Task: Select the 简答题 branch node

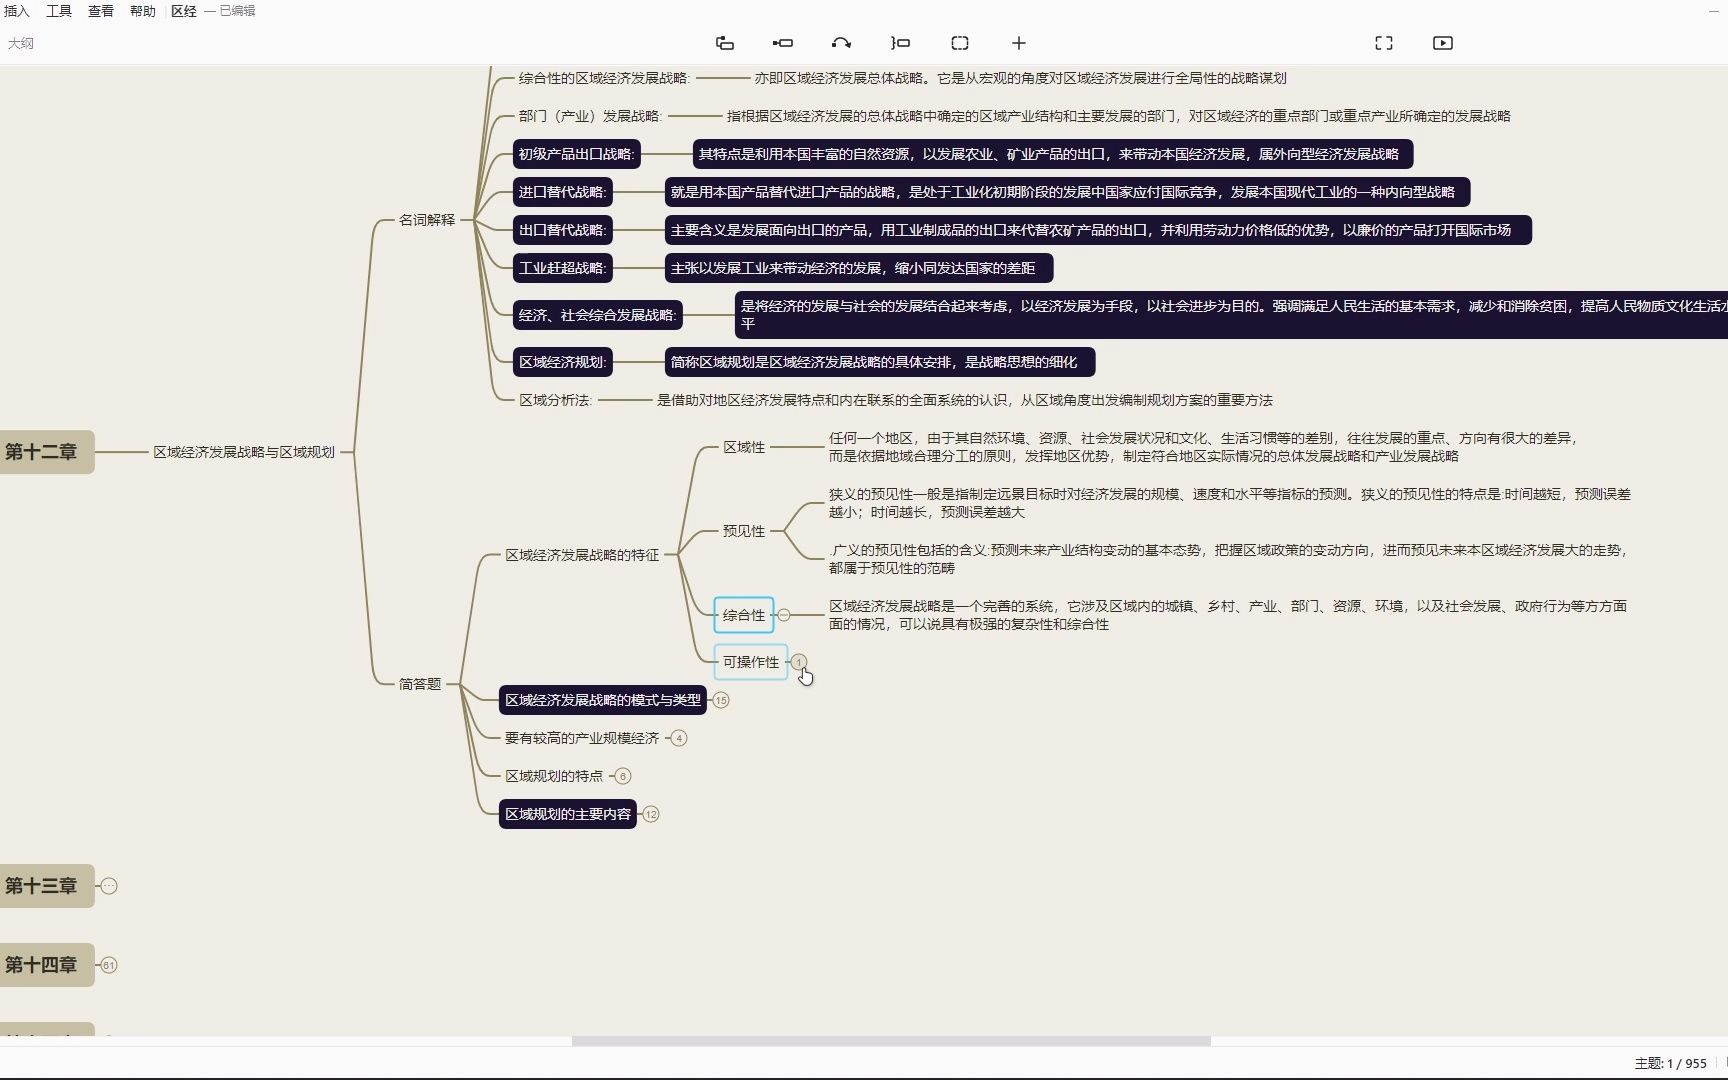Action: [x=420, y=684]
